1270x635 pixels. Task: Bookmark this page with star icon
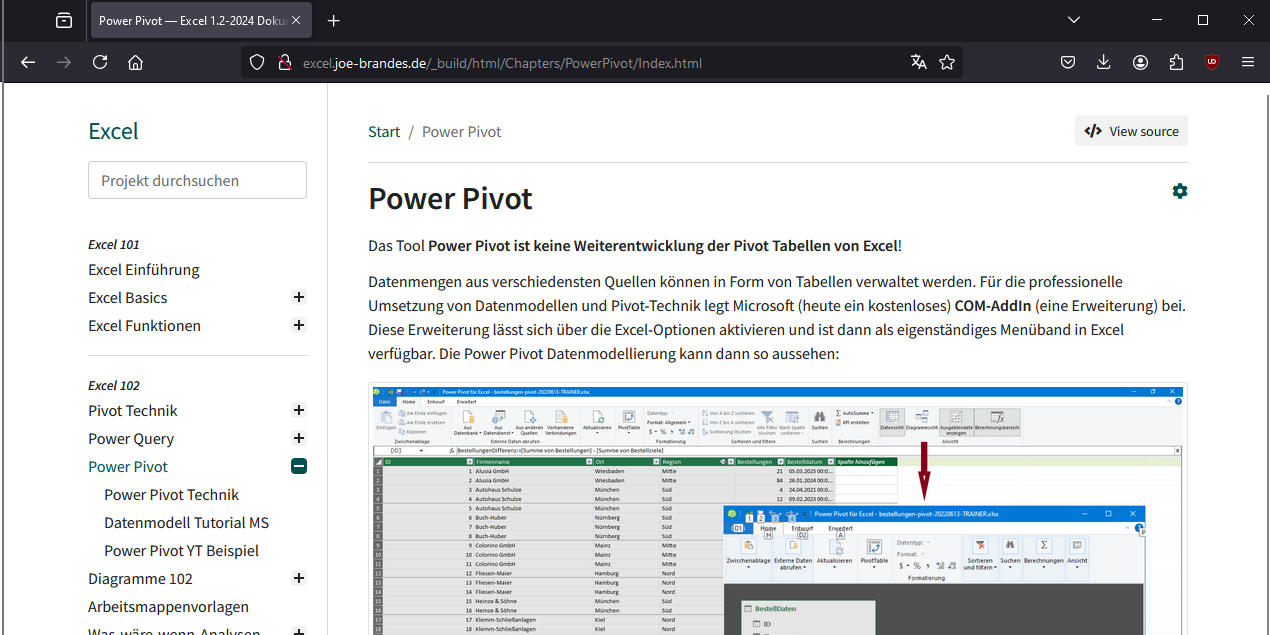coord(947,62)
